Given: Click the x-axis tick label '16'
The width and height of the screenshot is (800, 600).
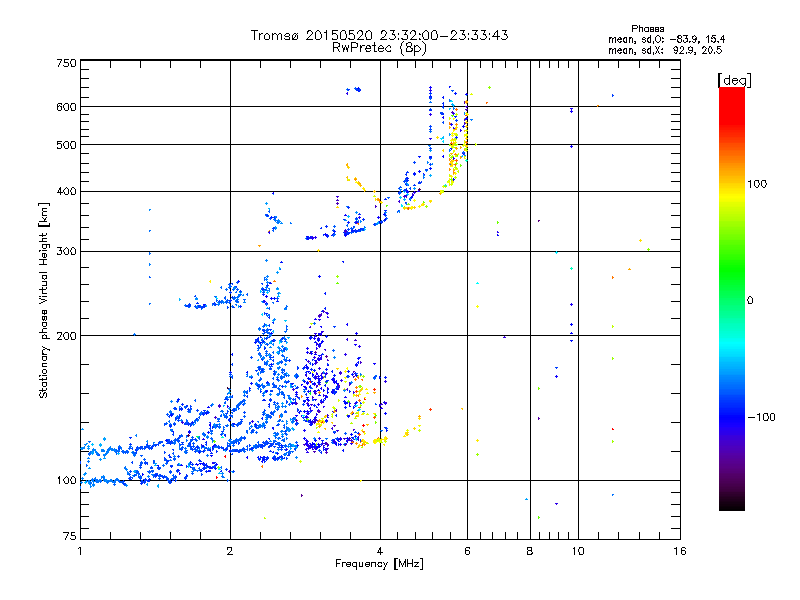Looking at the screenshot, I should (680, 551).
